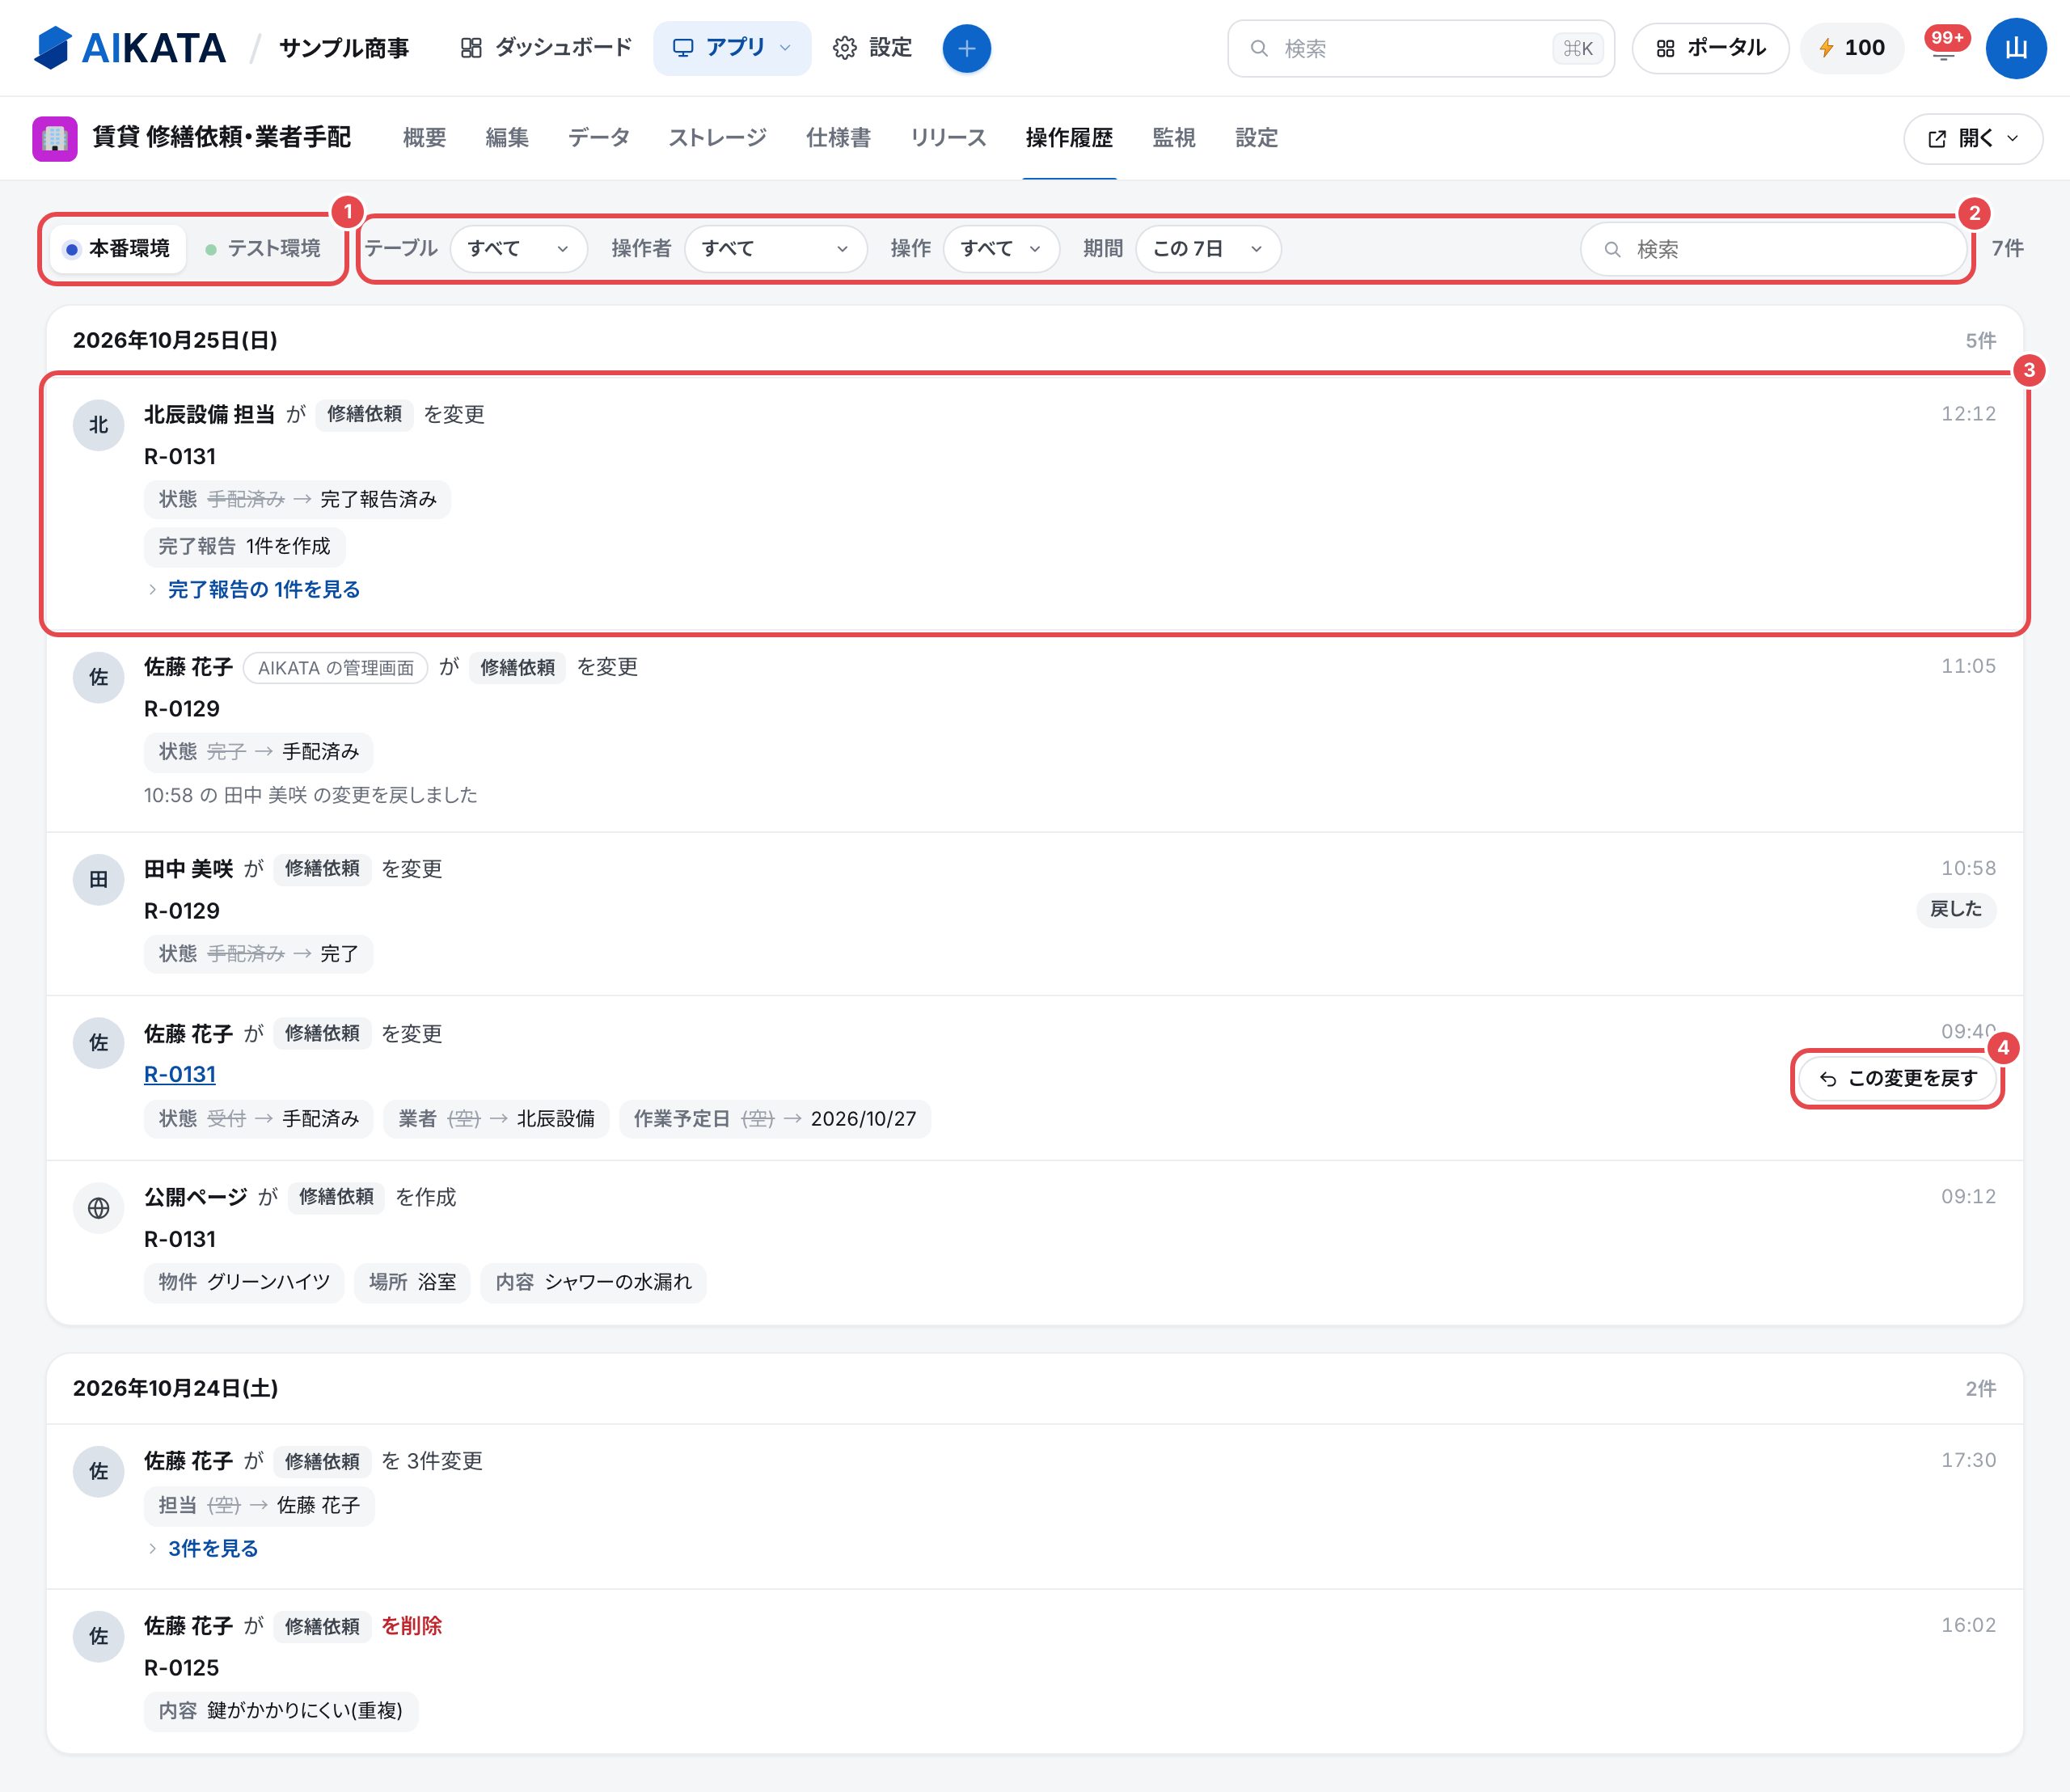Click the blue plus create button
This screenshot has width=2070, height=1792.
pos(966,48)
